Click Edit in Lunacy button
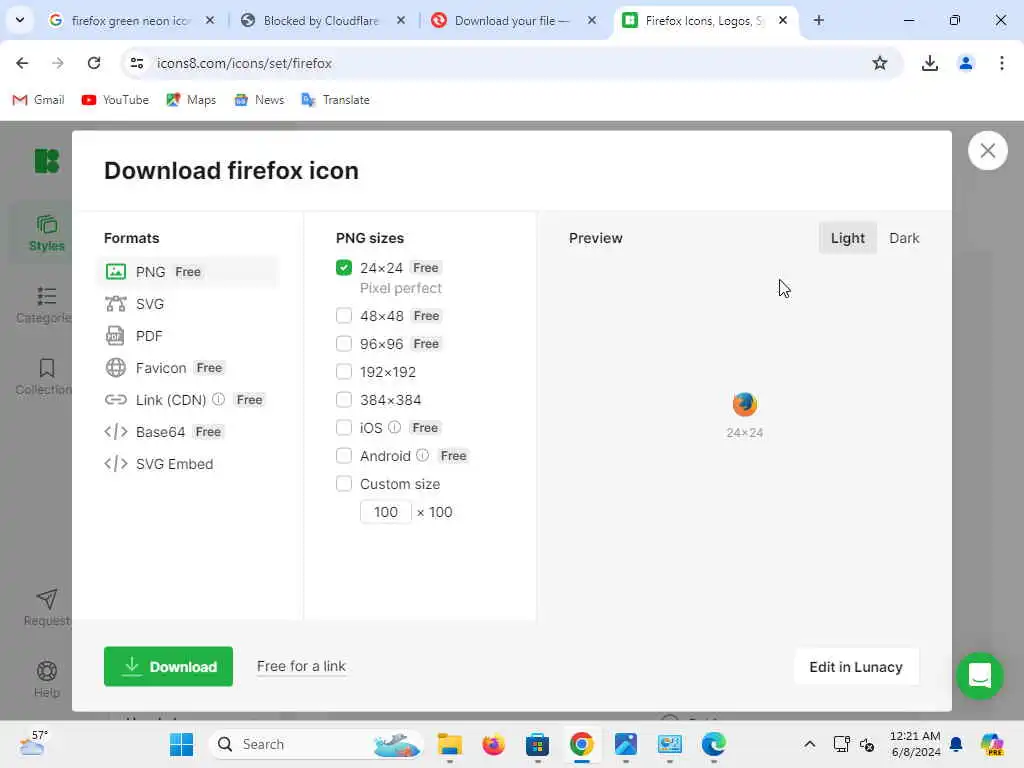Image resolution: width=1024 pixels, height=768 pixels. [856, 667]
